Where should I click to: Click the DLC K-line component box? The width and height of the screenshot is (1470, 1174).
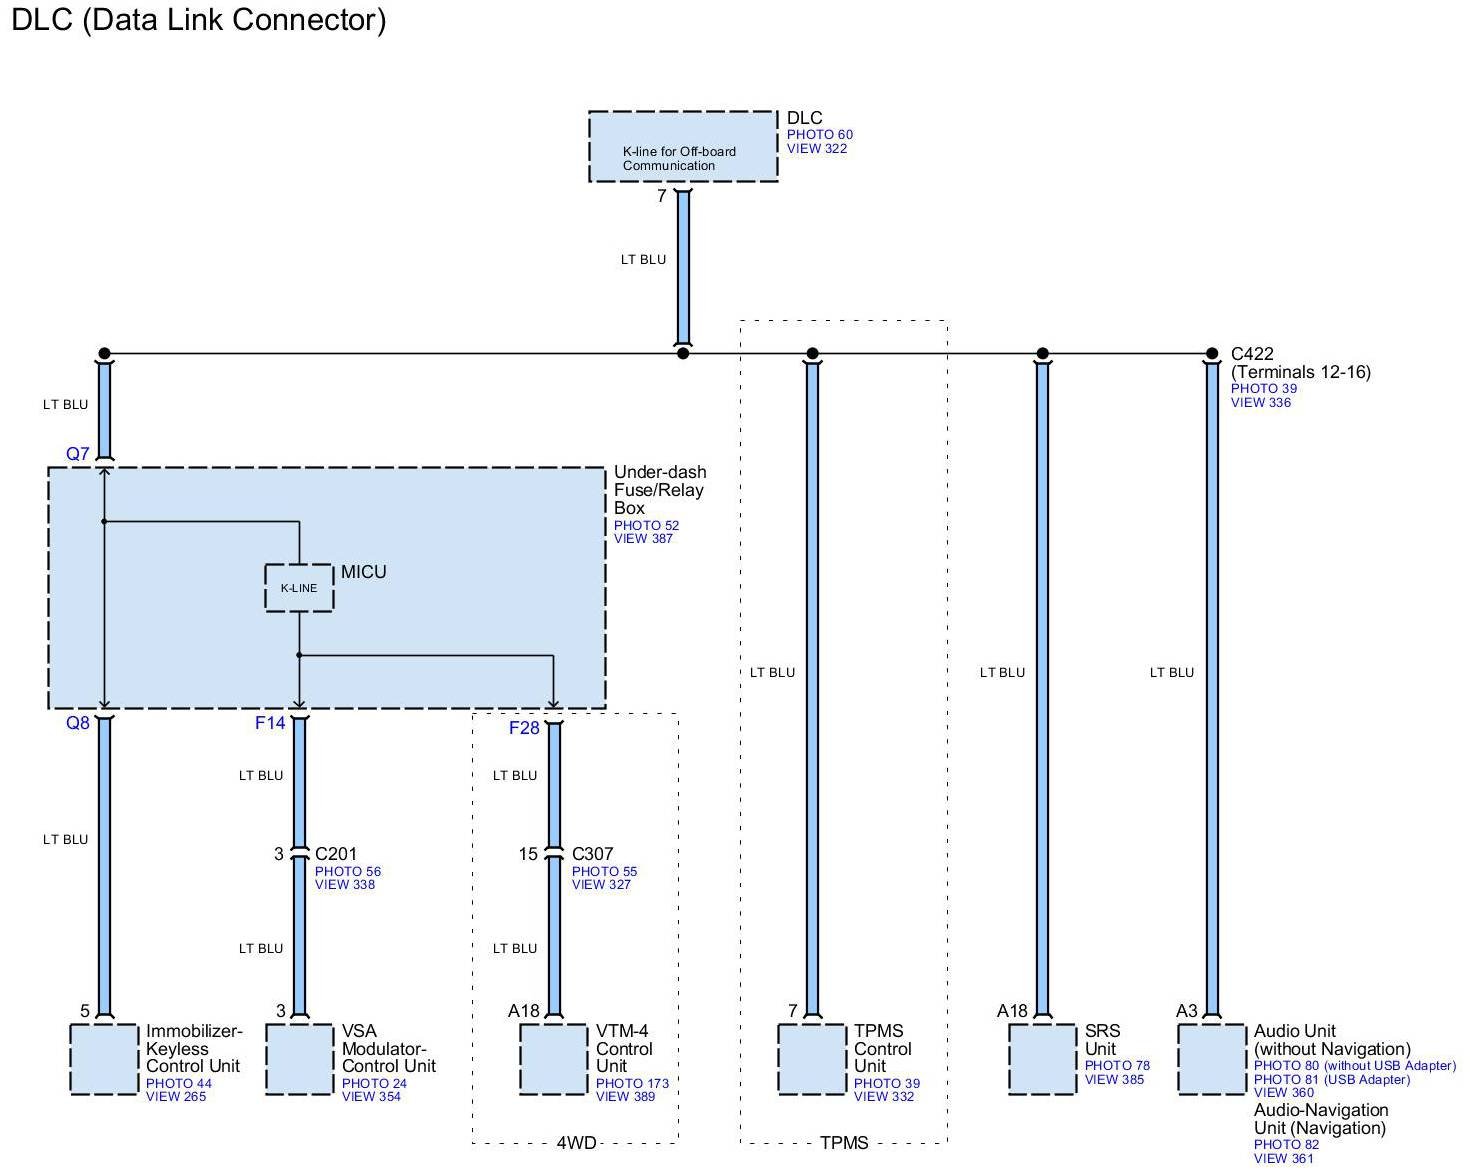pos(683,147)
